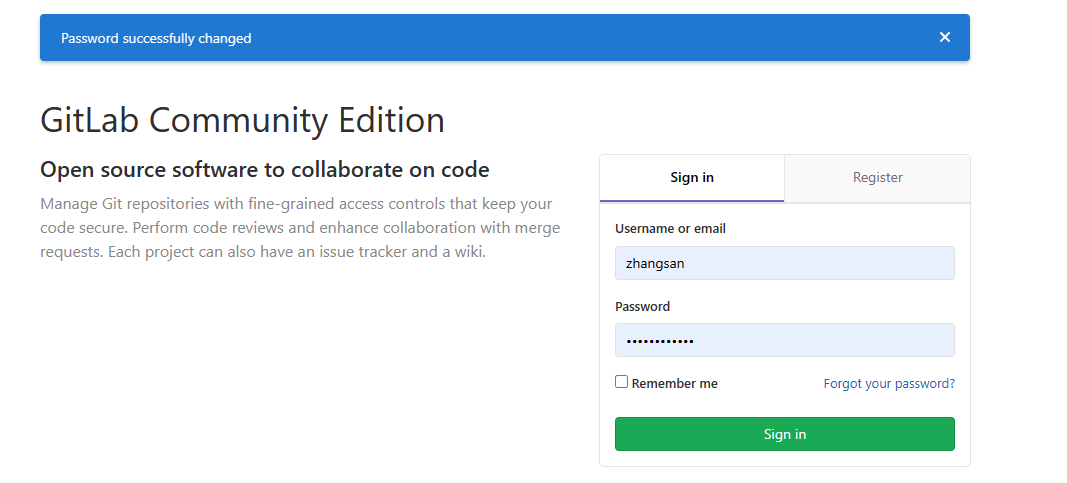
Task: Click the Password field label
Action: [x=642, y=306]
